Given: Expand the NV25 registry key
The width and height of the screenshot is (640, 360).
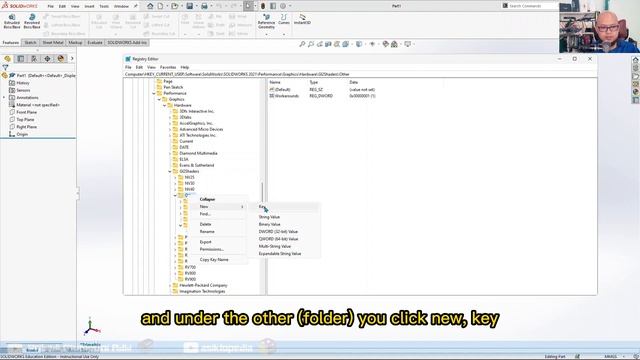Looking at the screenshot, I should click(176, 178).
